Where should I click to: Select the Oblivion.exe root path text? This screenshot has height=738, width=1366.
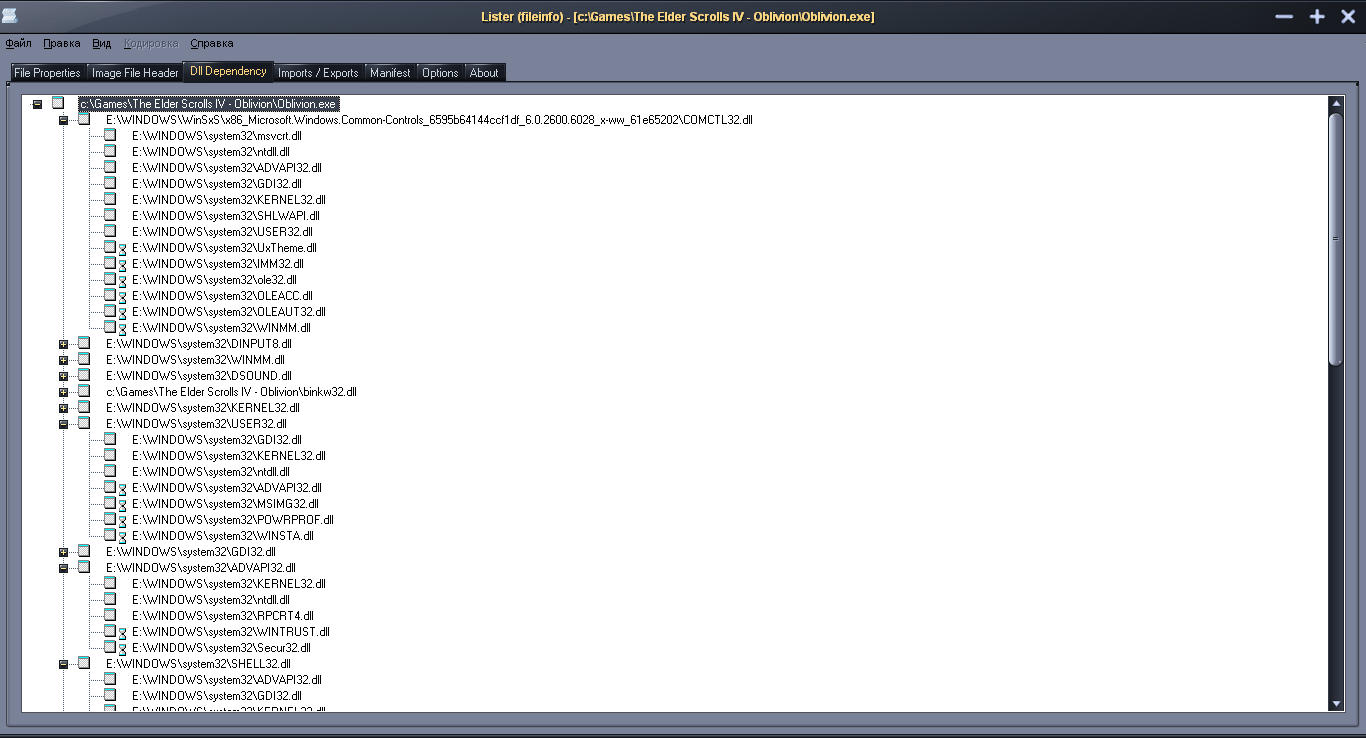pos(208,103)
